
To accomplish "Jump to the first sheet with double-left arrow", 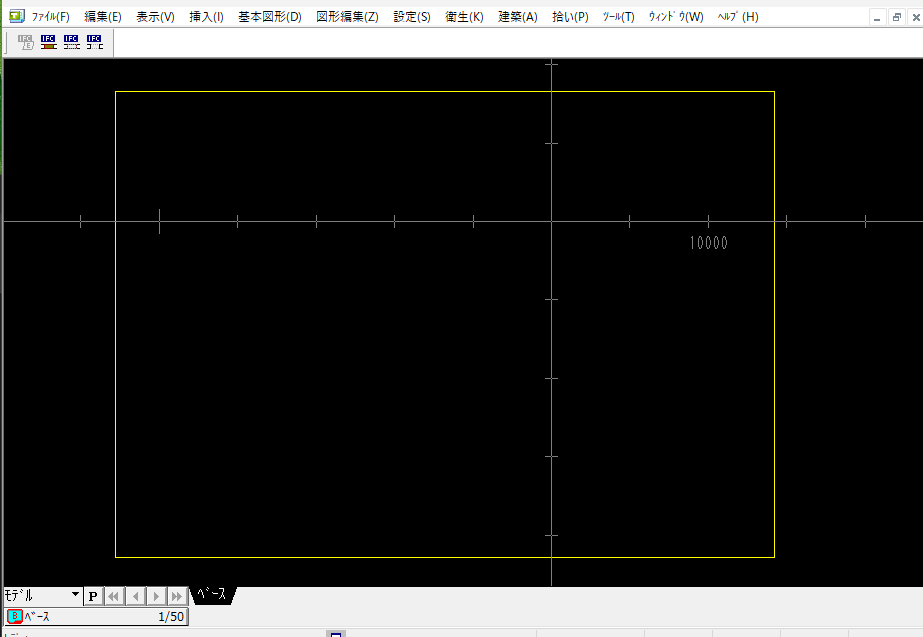I will tap(113, 596).
